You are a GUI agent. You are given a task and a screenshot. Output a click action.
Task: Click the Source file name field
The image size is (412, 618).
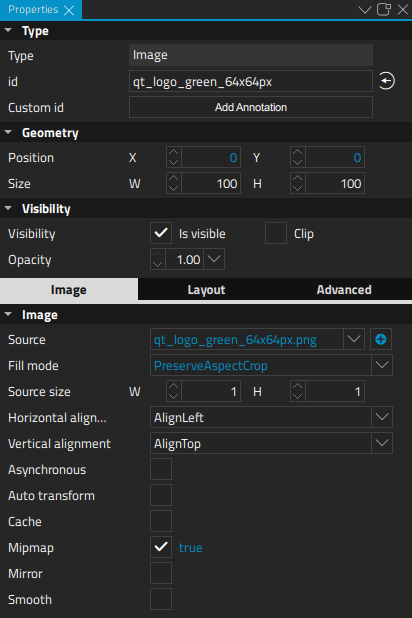coord(246,339)
